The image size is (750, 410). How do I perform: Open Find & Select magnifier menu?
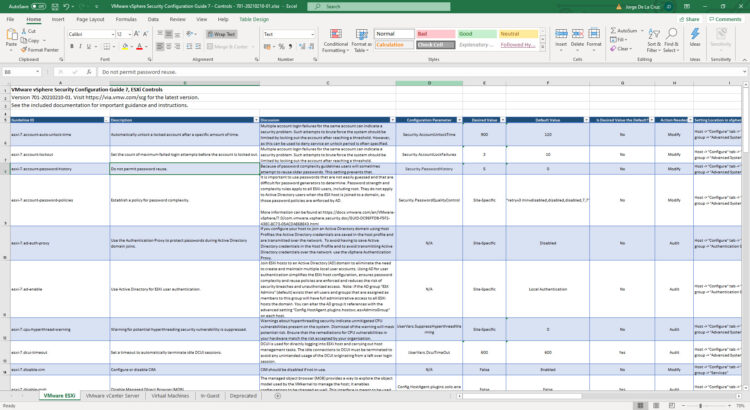pos(671,40)
